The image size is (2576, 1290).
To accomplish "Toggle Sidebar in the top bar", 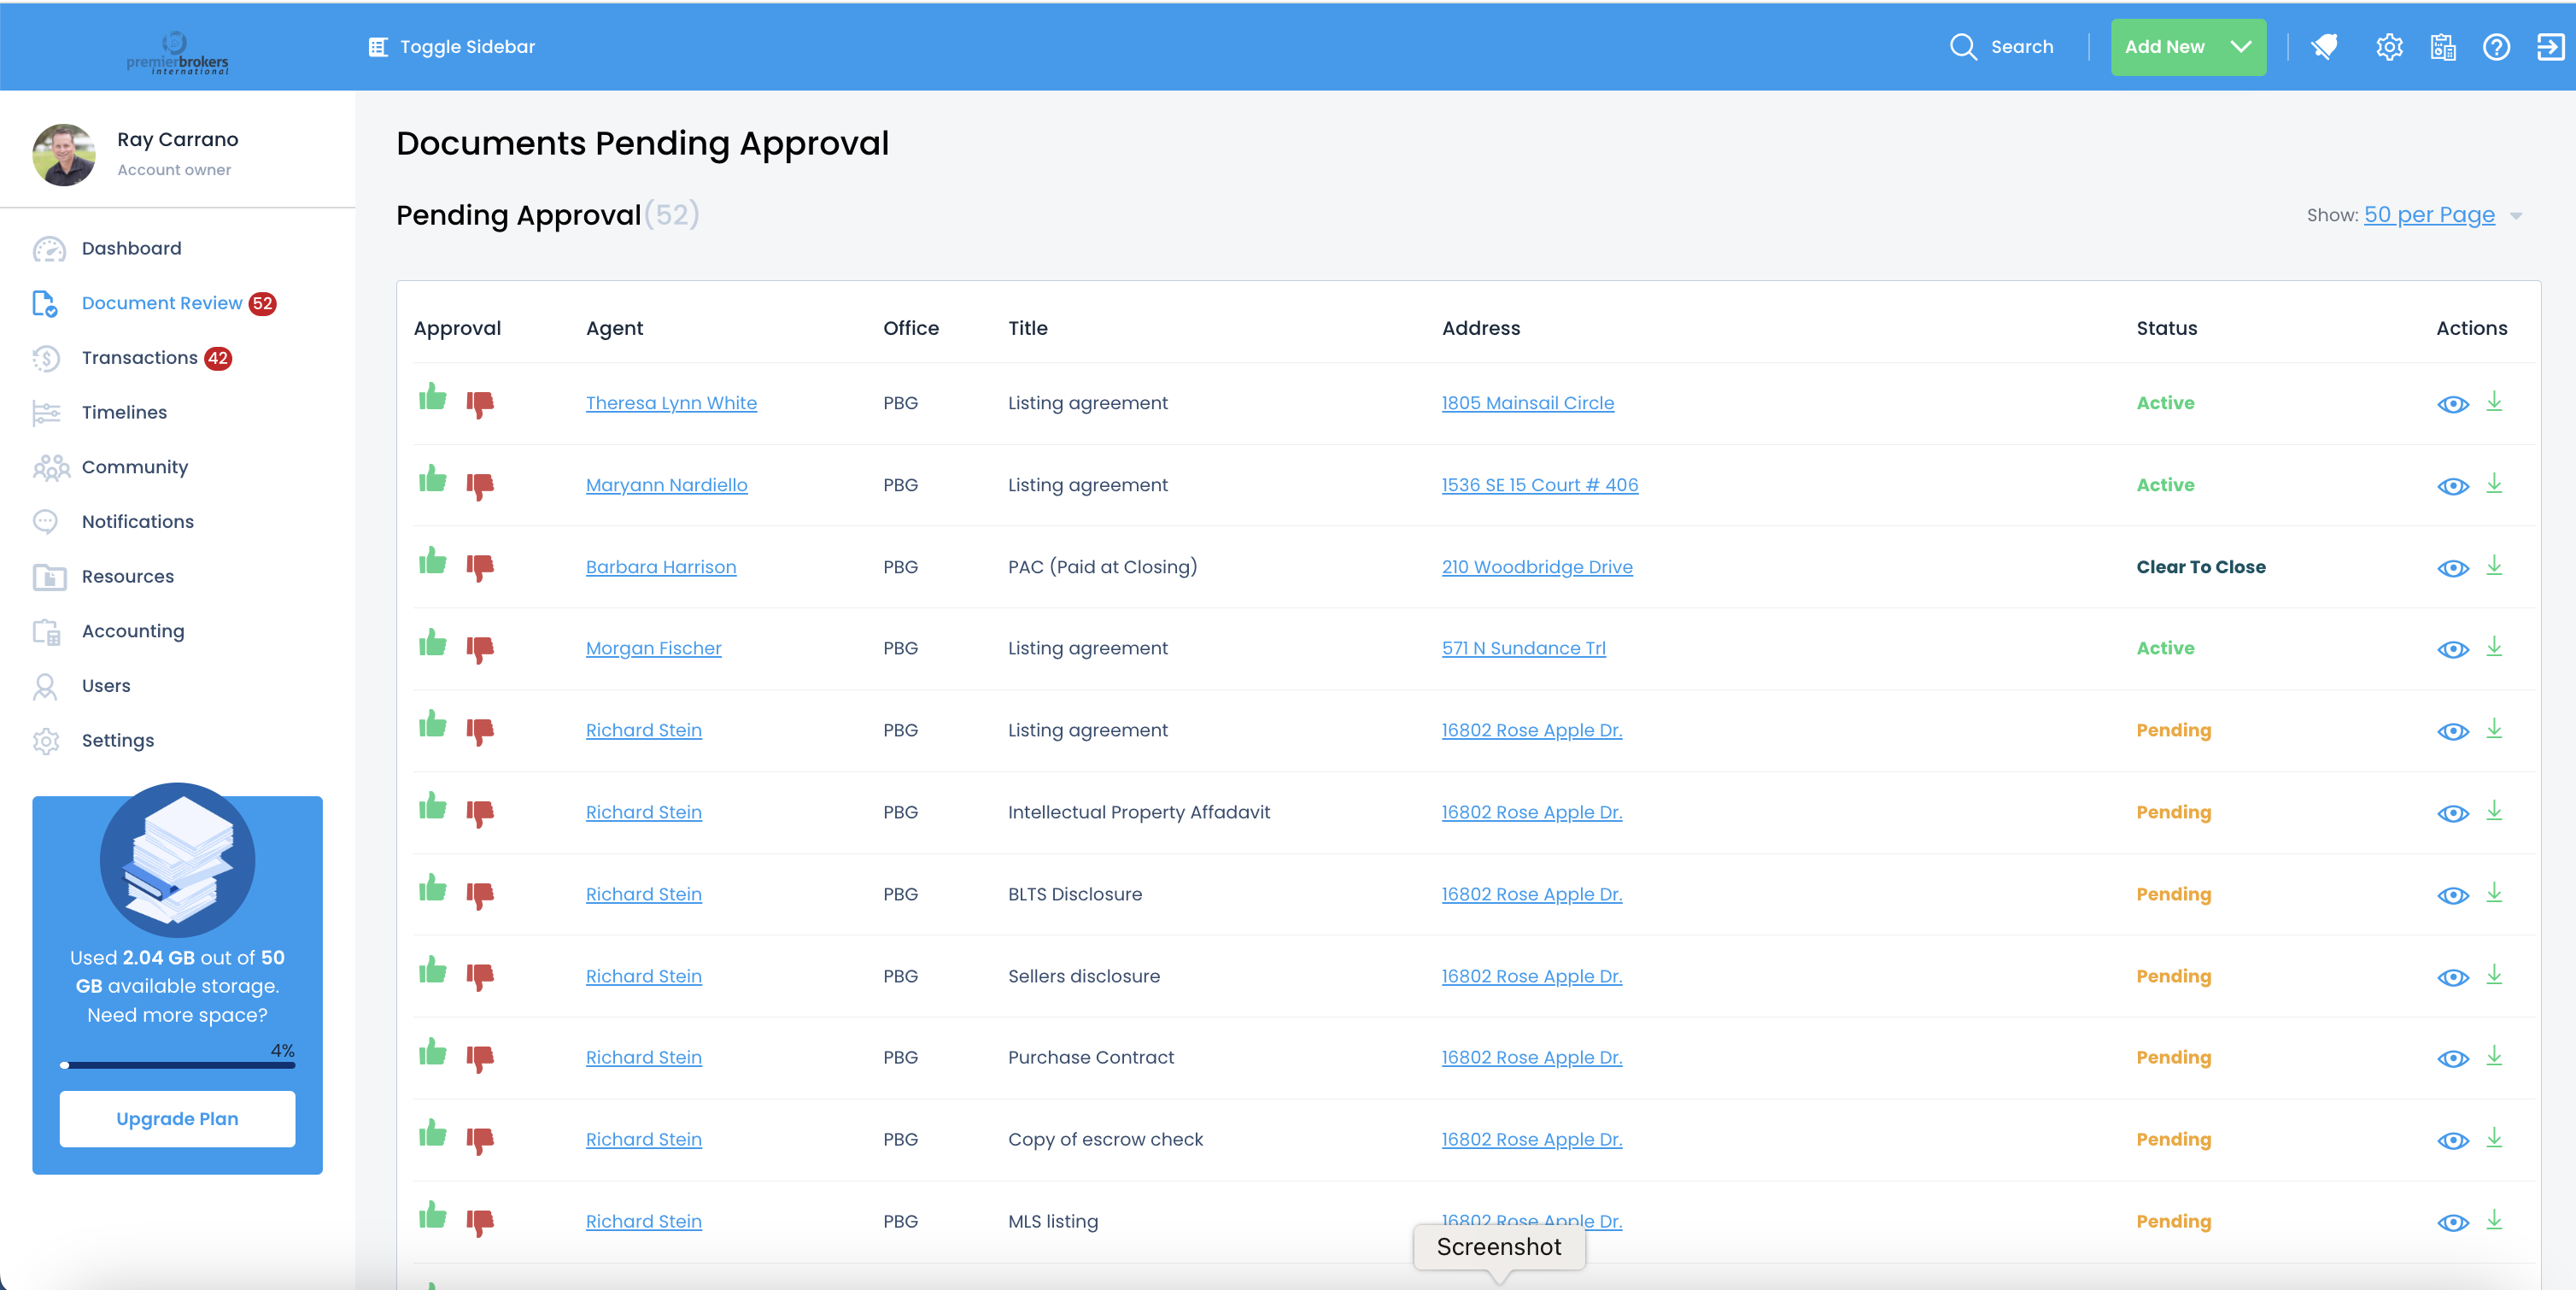I will tap(452, 47).
